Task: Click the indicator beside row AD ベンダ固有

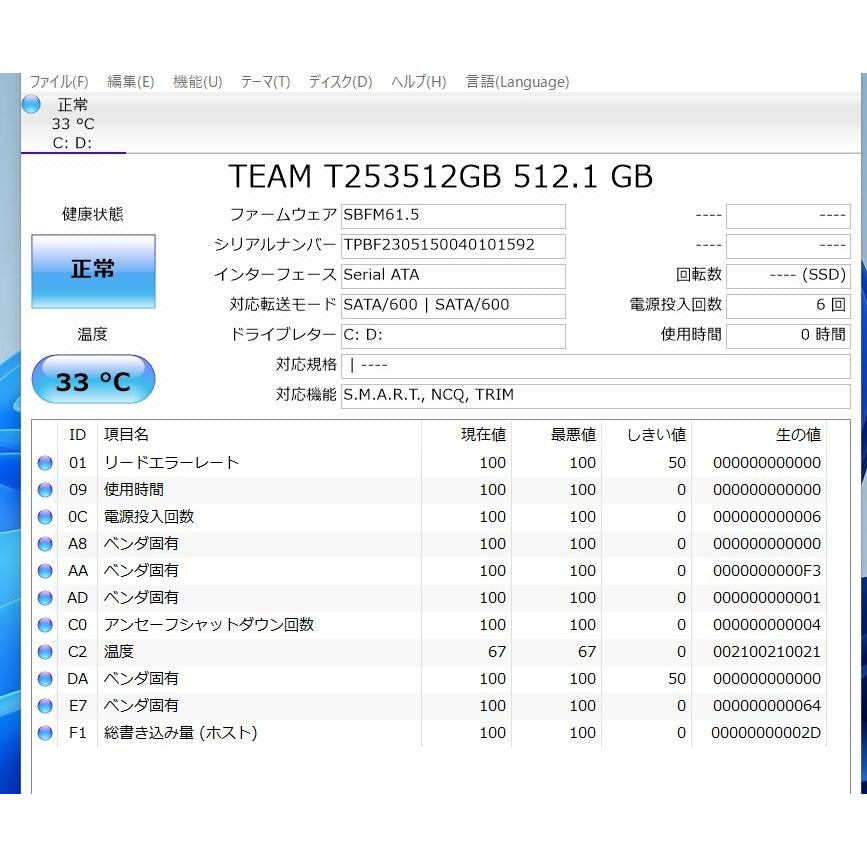Action: 45,597
